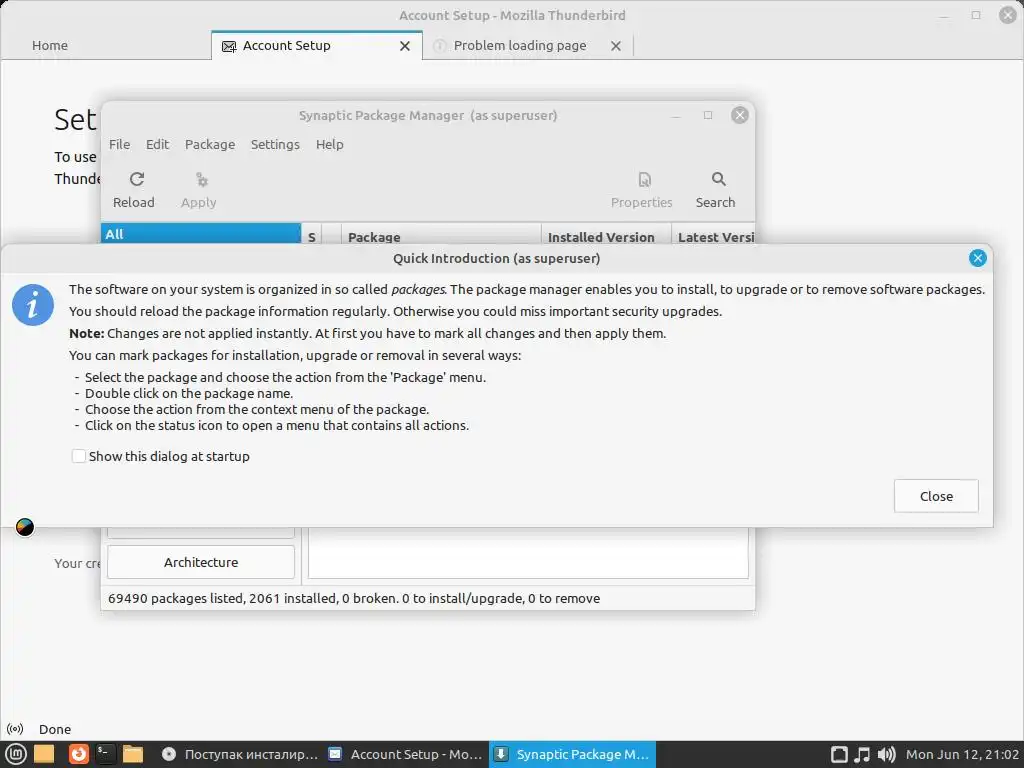Click the Search magnifier in Synaptic toolbar
This screenshot has width=1024, height=768.
tap(718, 179)
